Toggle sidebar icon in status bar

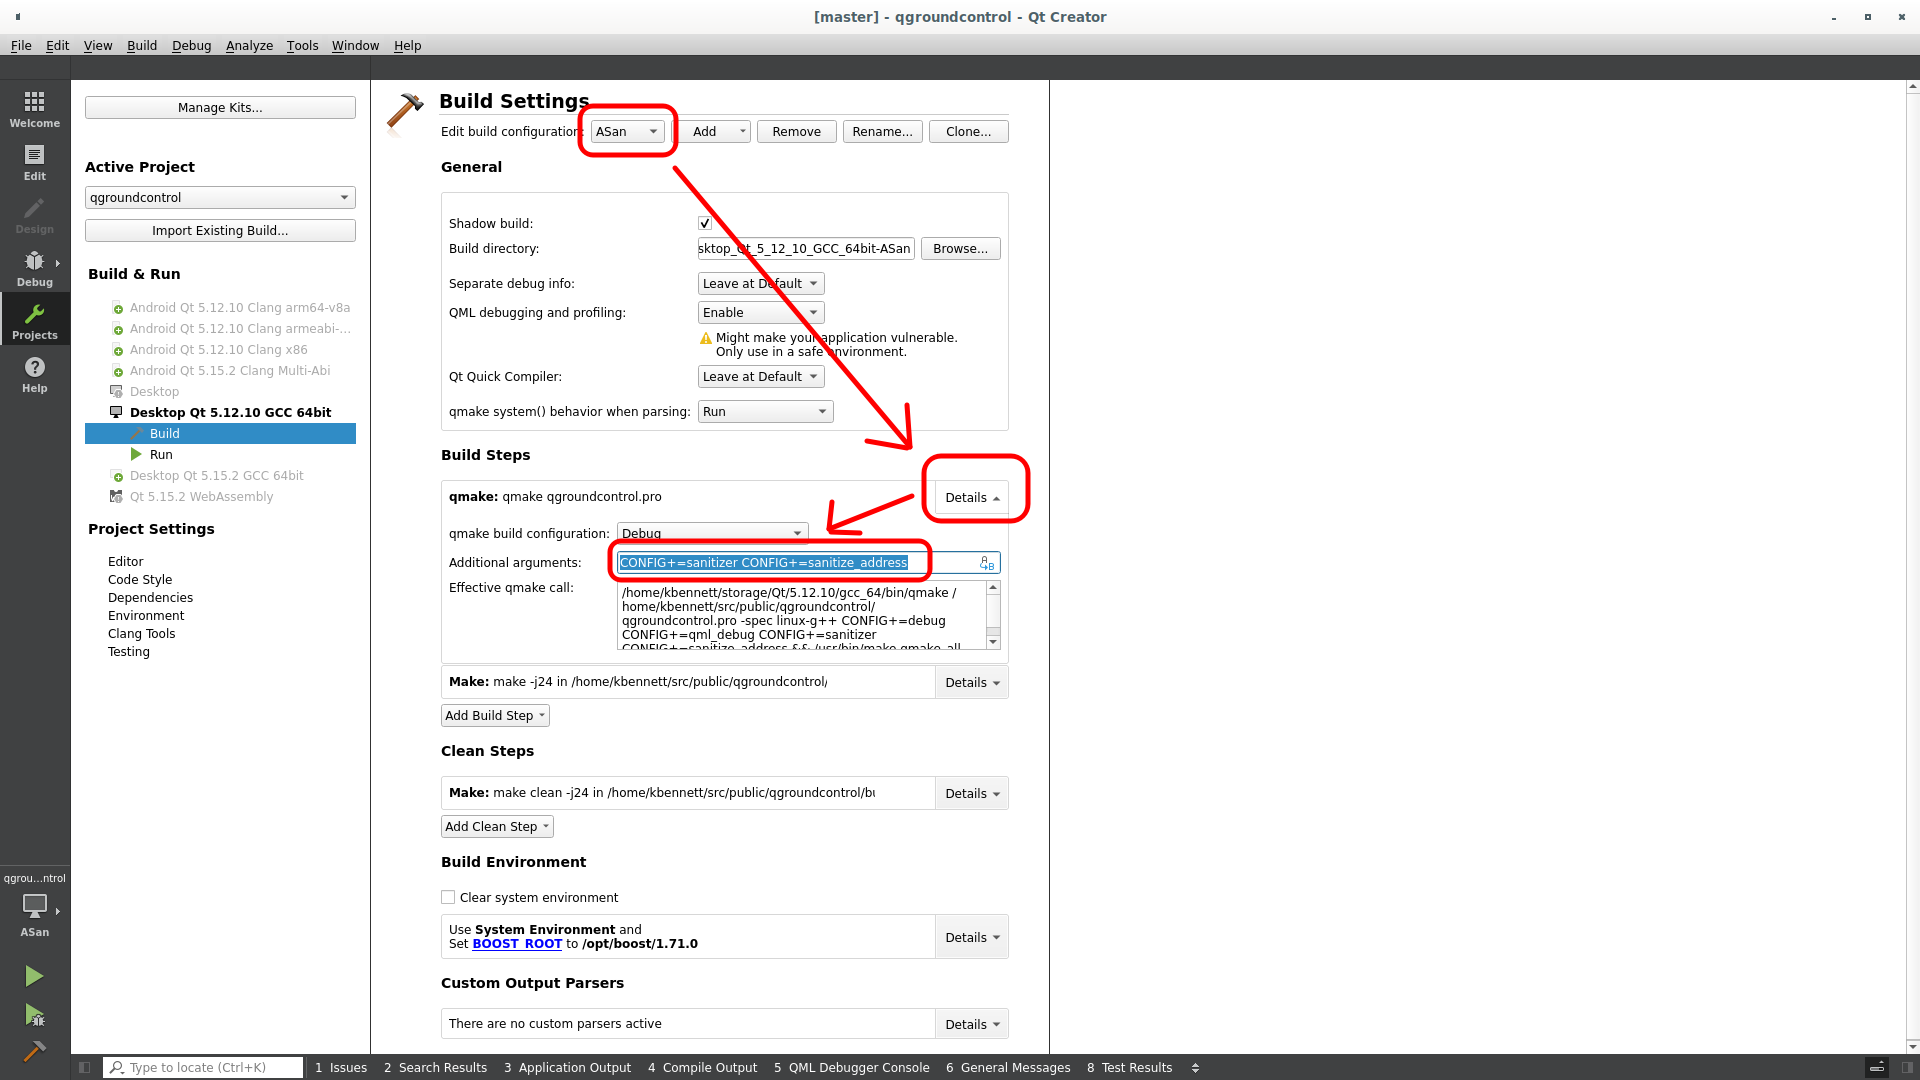pyautogui.click(x=85, y=1067)
